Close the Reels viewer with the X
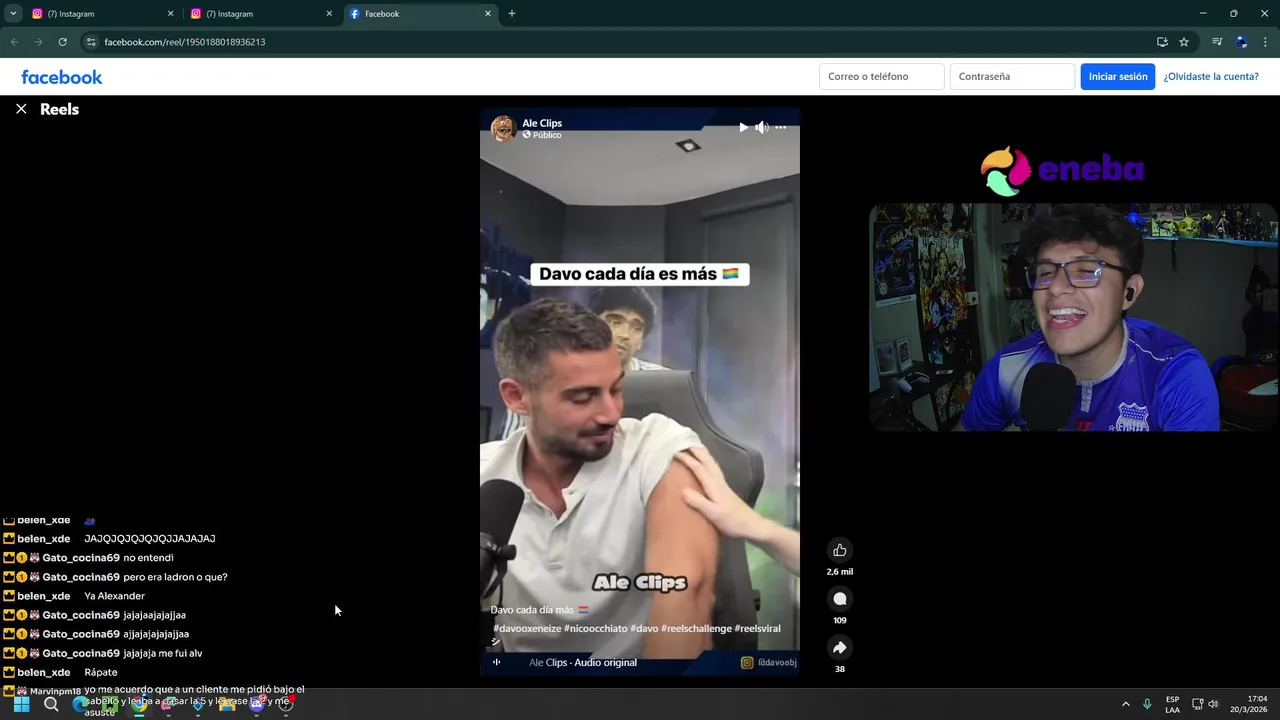 click(21, 109)
